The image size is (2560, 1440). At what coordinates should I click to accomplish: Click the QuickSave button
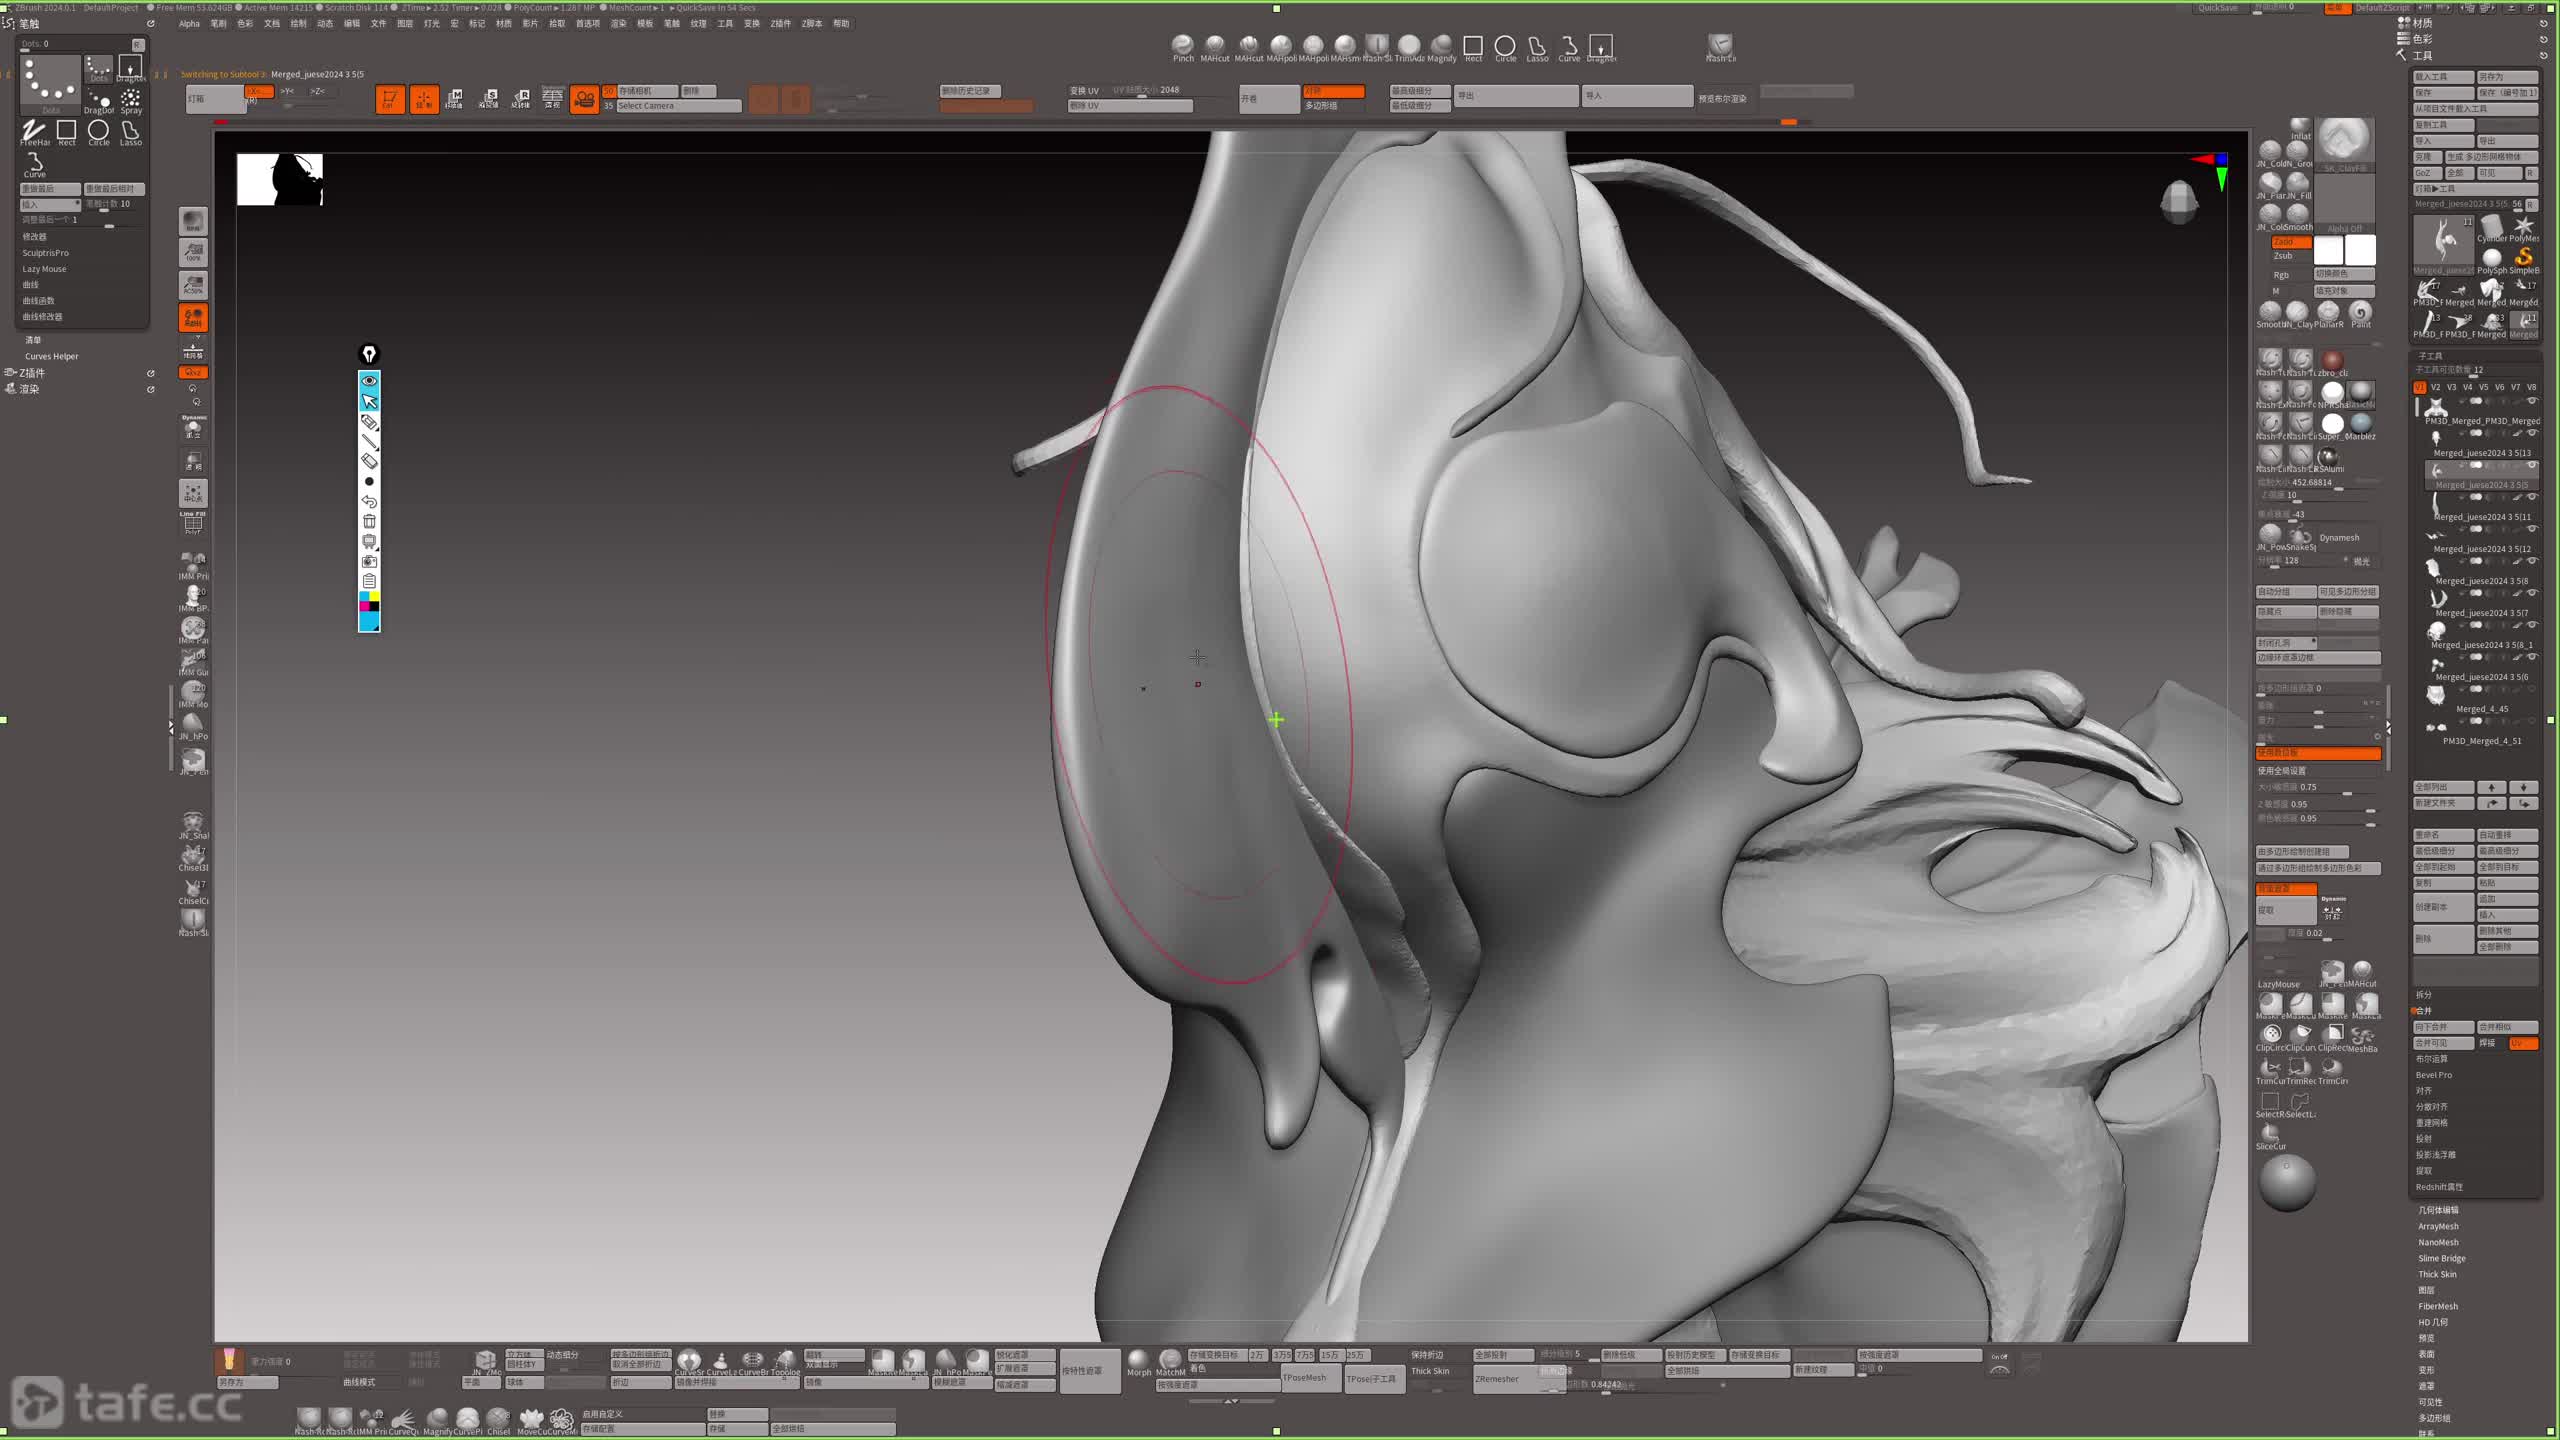tap(2217, 8)
